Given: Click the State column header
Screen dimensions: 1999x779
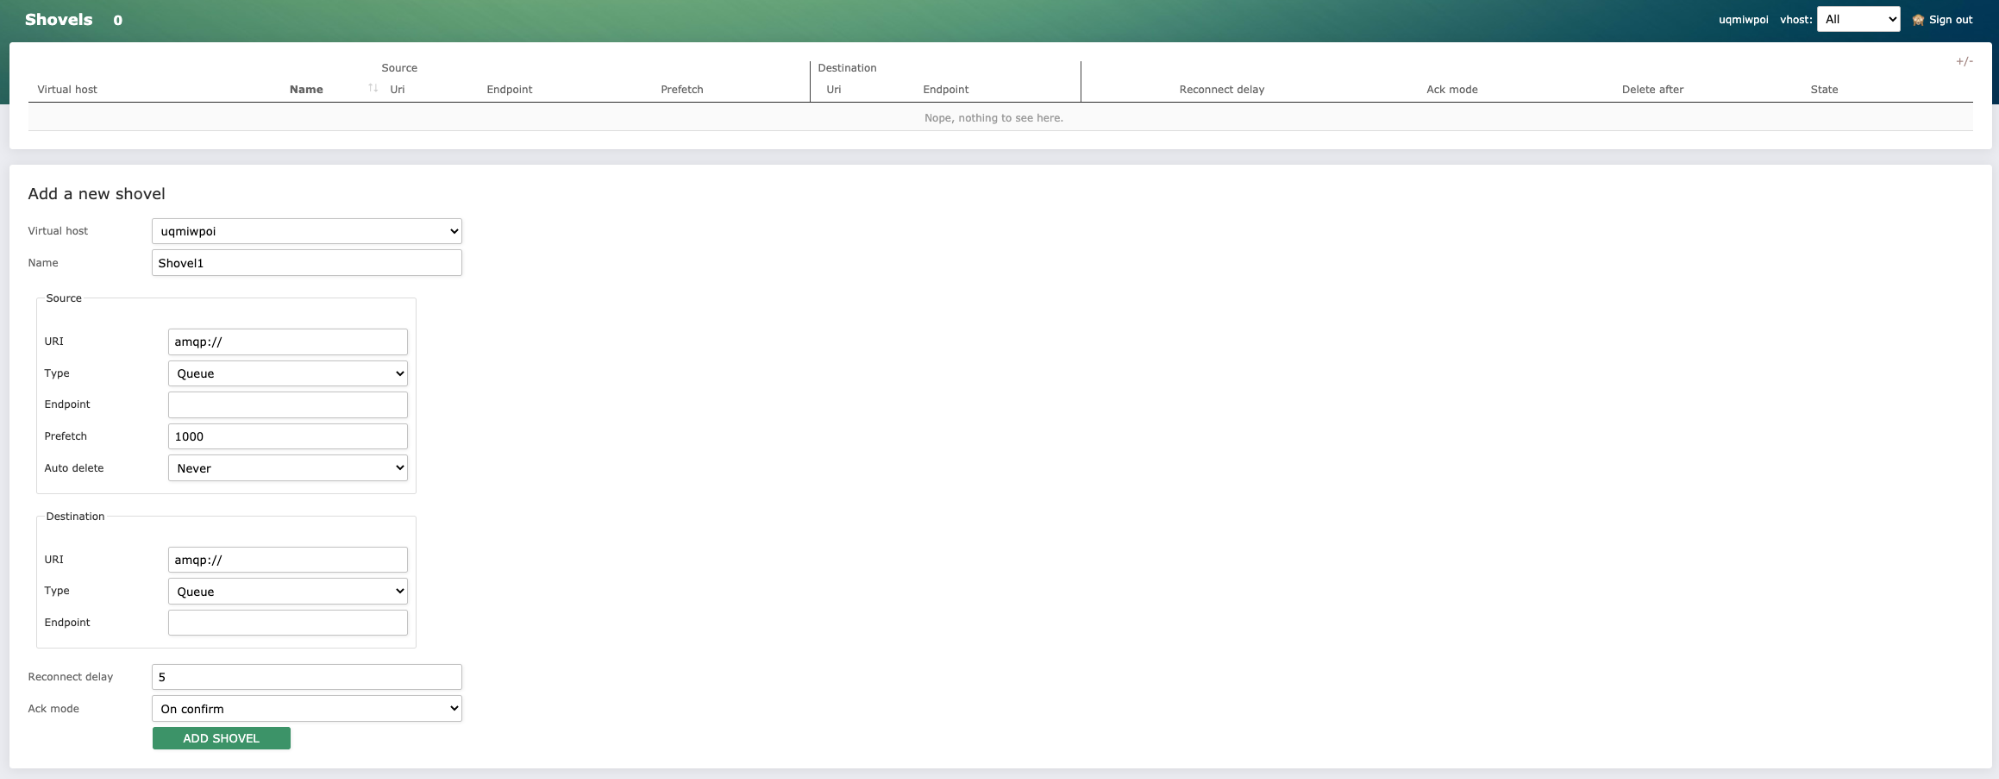Looking at the screenshot, I should tap(1824, 90).
